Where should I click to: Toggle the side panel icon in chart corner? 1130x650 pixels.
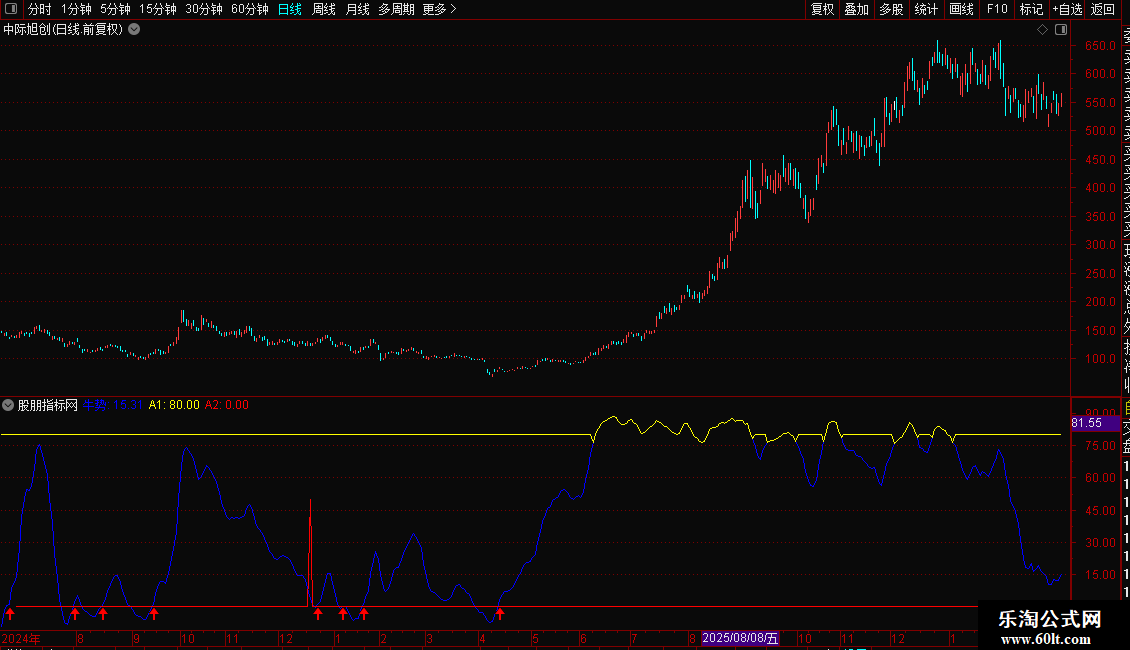[x=1061, y=30]
